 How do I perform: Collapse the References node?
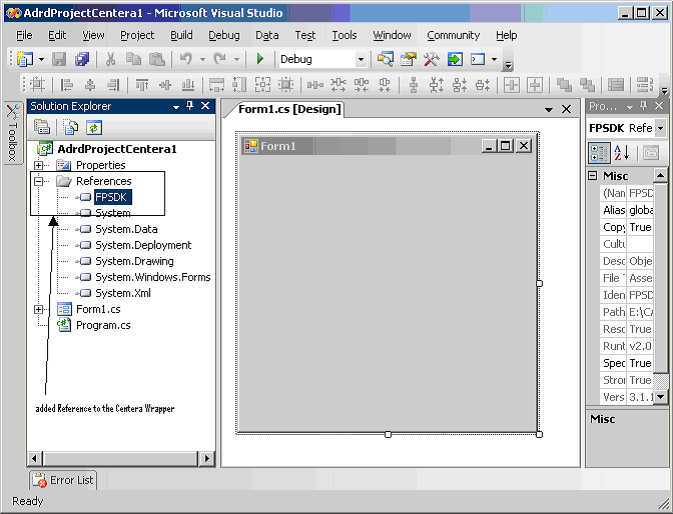[x=39, y=181]
